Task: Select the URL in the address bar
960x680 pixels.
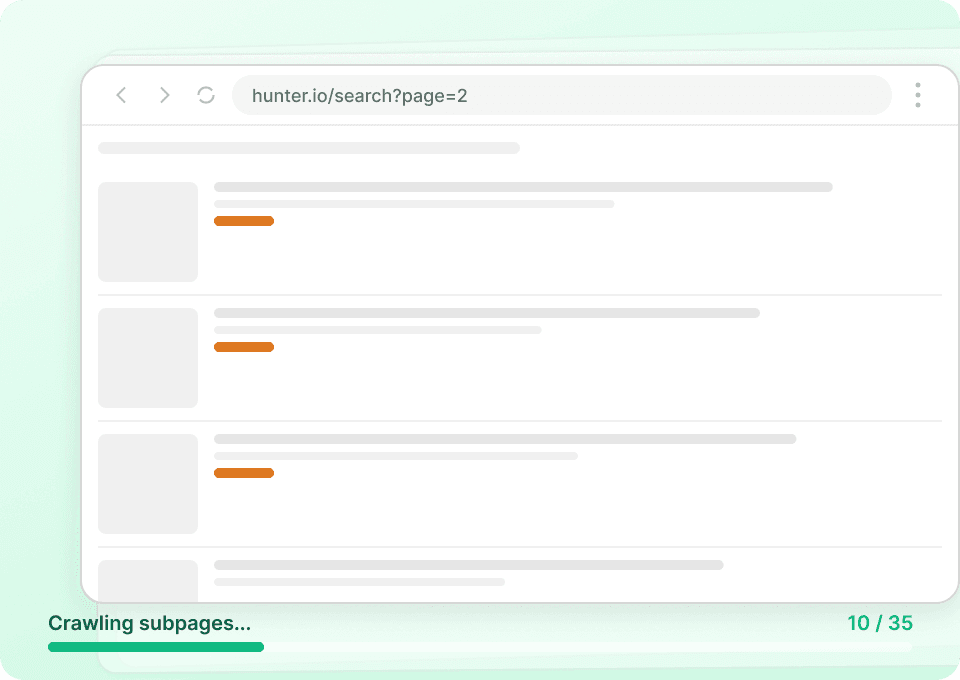Action: (562, 95)
